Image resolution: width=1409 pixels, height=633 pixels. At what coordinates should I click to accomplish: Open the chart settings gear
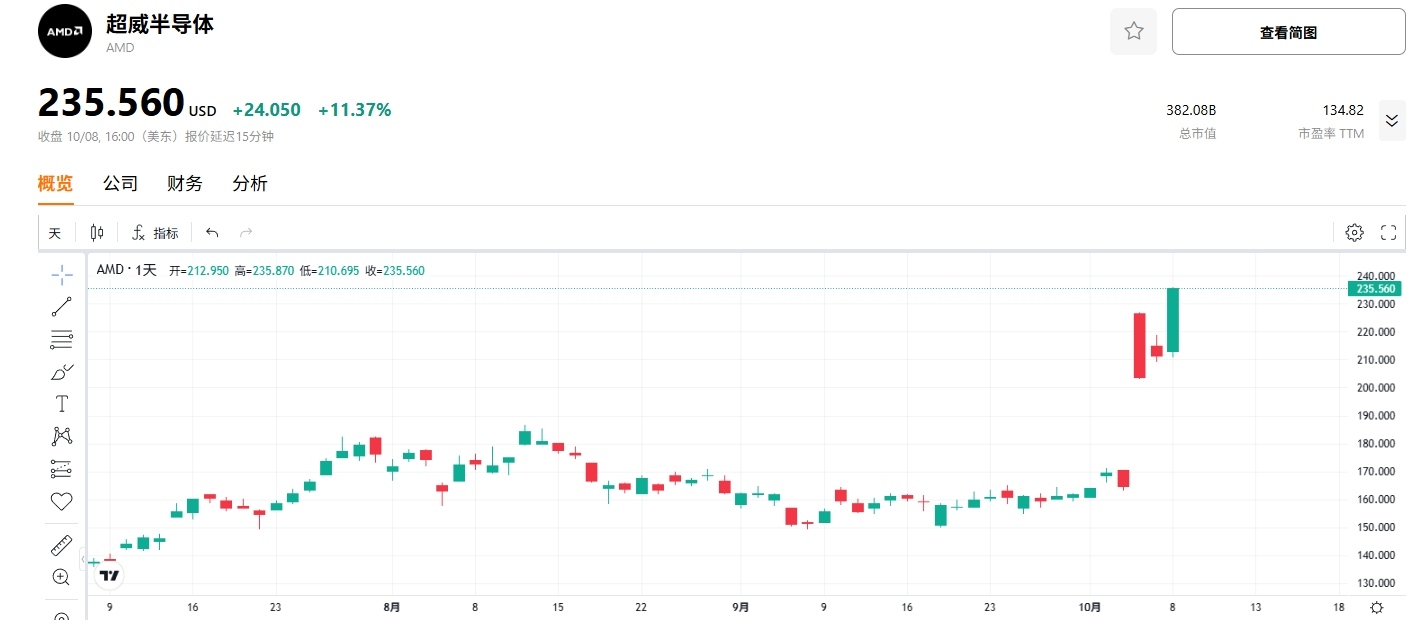click(1354, 233)
